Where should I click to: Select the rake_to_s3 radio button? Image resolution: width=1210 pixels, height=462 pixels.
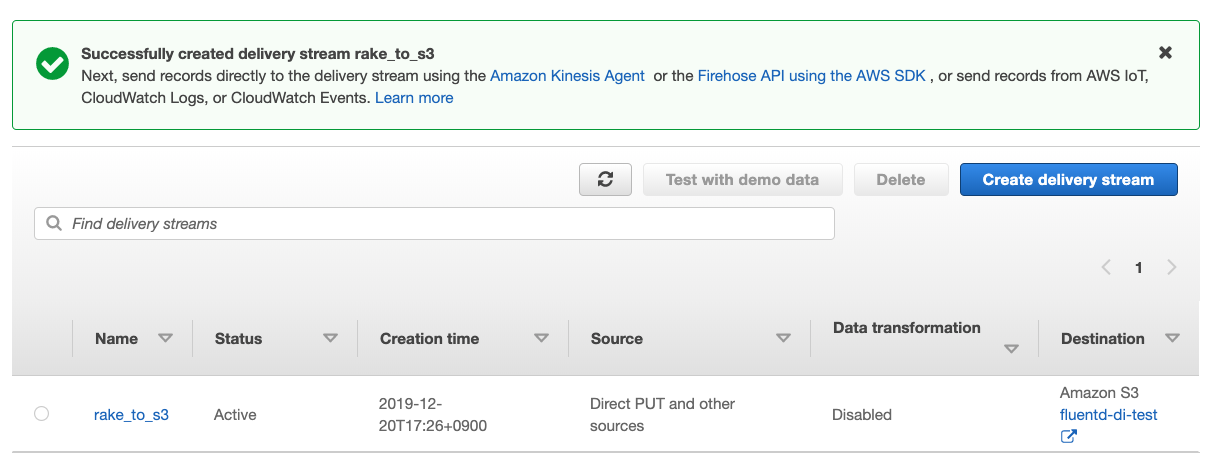click(x=41, y=414)
